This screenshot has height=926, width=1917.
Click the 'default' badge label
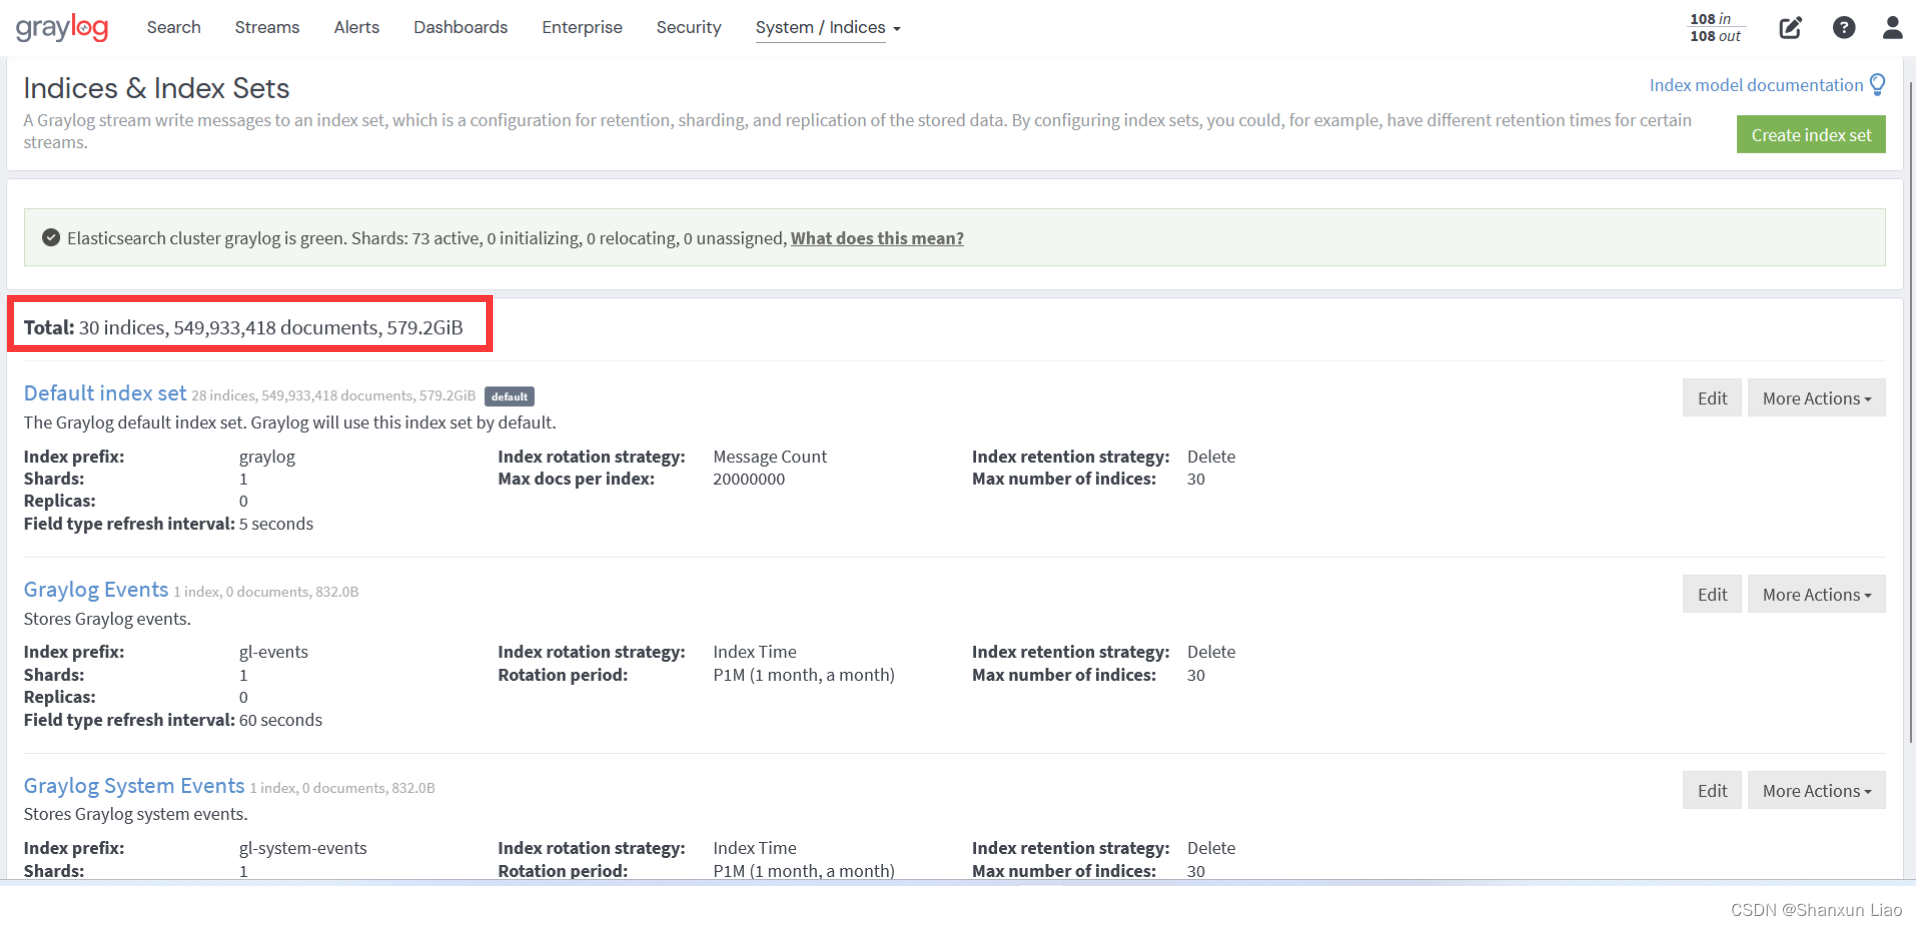point(509,396)
